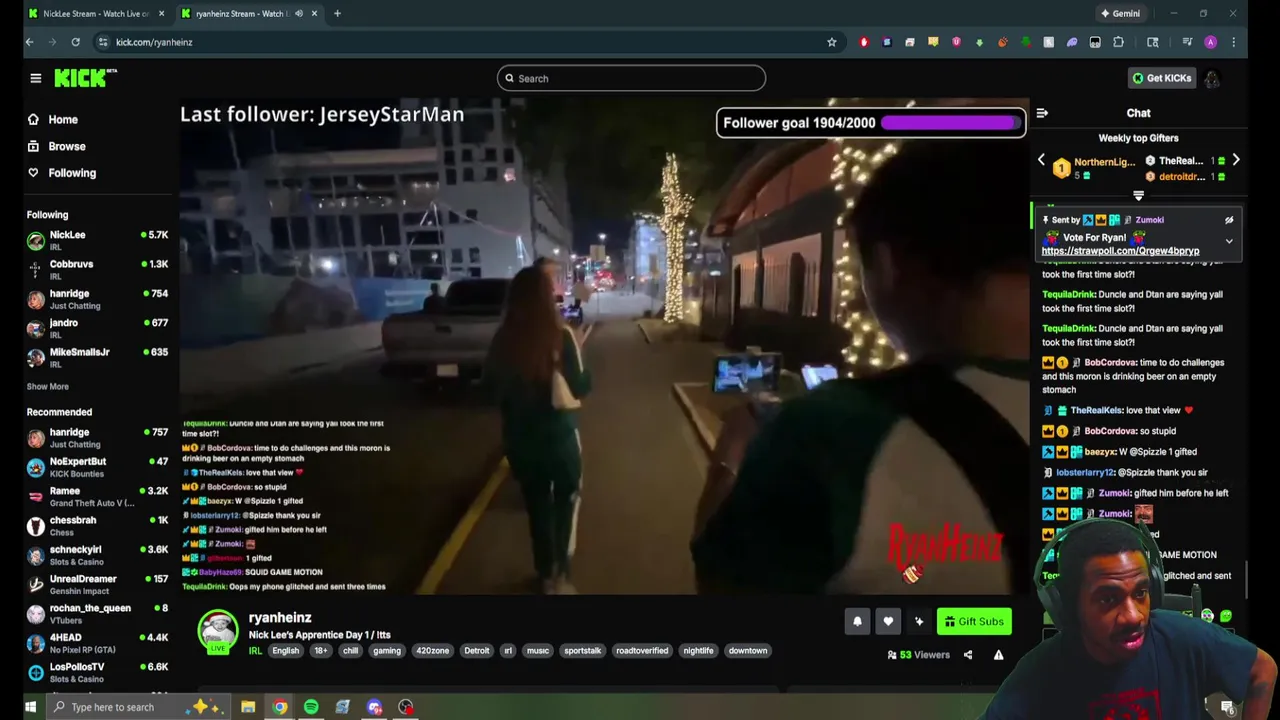
Task: Click the Detroit tag
Action: (x=476, y=651)
